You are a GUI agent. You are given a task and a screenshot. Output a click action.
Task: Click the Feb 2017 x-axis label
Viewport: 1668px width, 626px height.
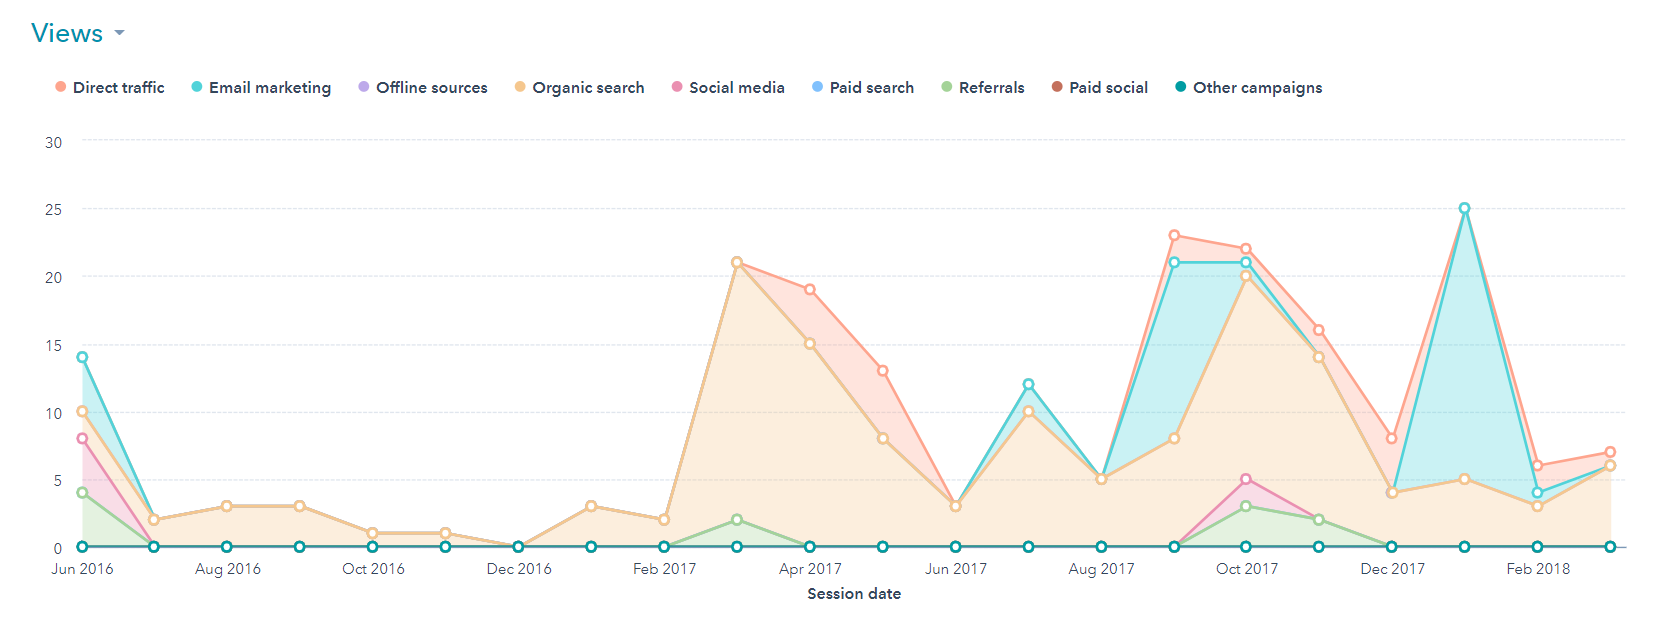664,569
